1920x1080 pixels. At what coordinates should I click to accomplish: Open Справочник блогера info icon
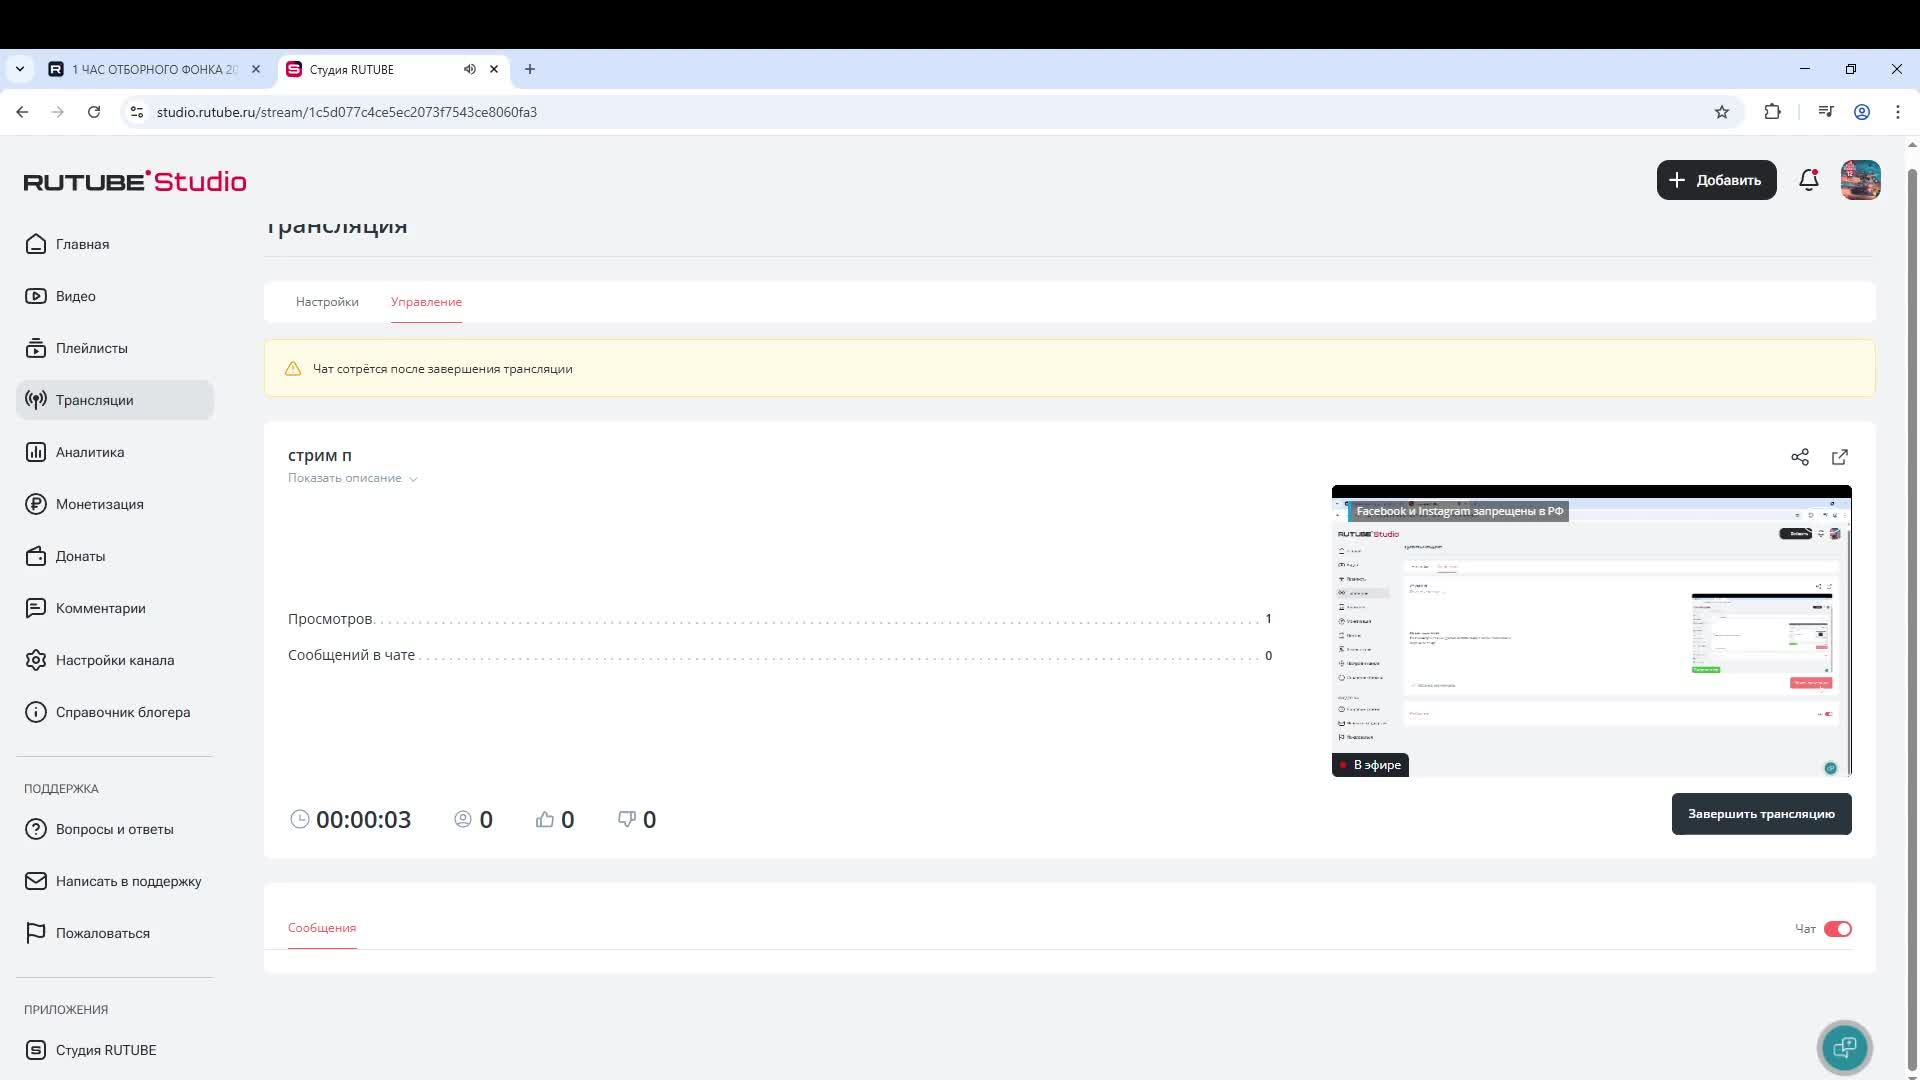point(36,712)
